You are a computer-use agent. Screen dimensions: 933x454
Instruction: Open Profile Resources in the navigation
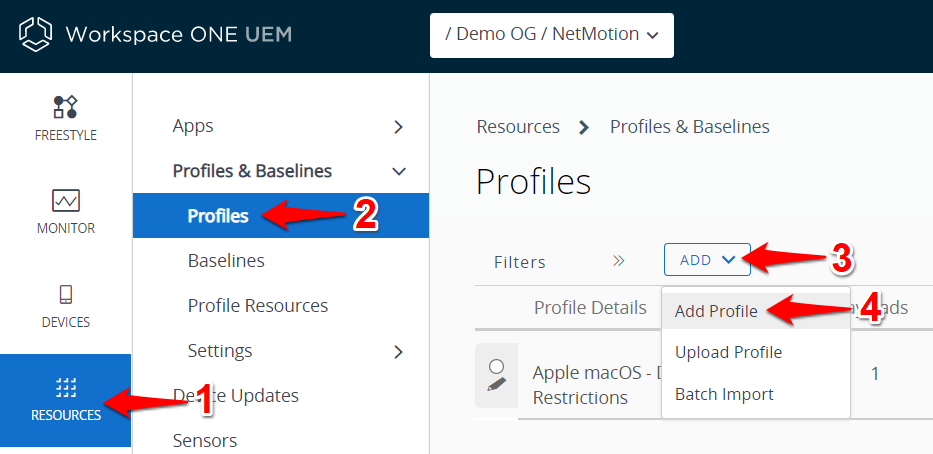[x=258, y=306]
